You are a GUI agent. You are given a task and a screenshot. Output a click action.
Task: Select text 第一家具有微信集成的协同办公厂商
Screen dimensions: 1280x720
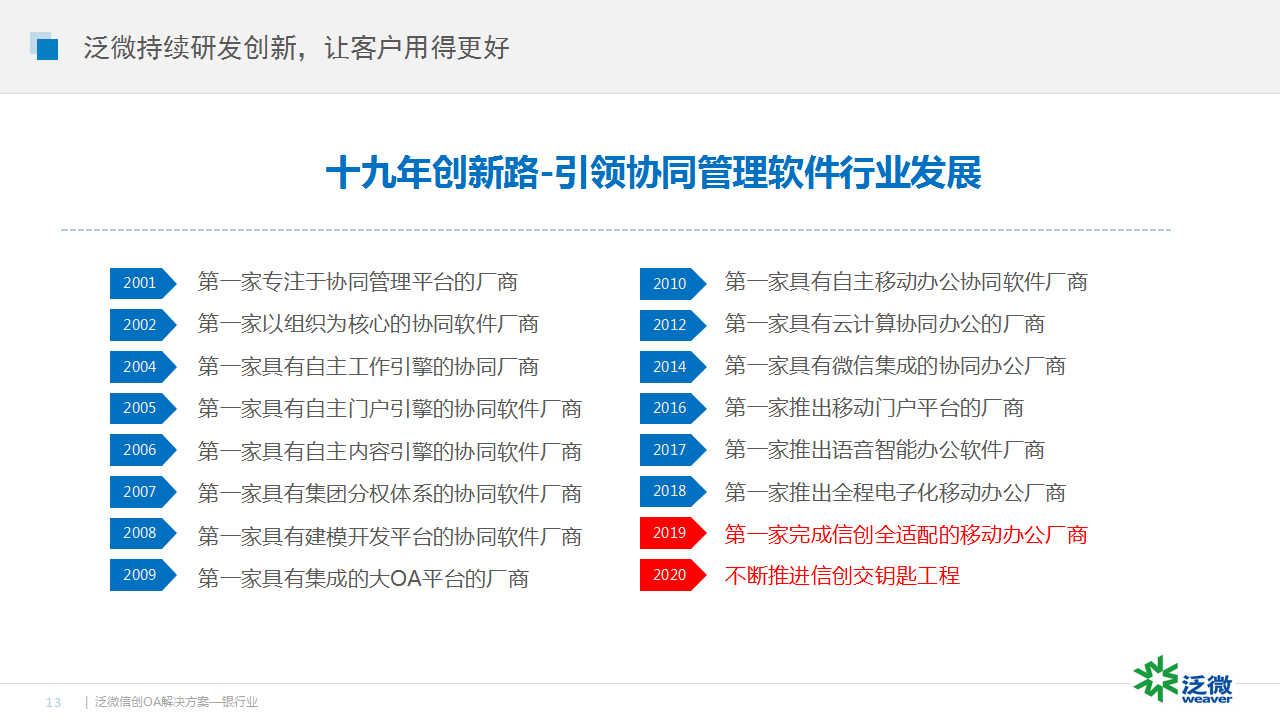[895, 366]
